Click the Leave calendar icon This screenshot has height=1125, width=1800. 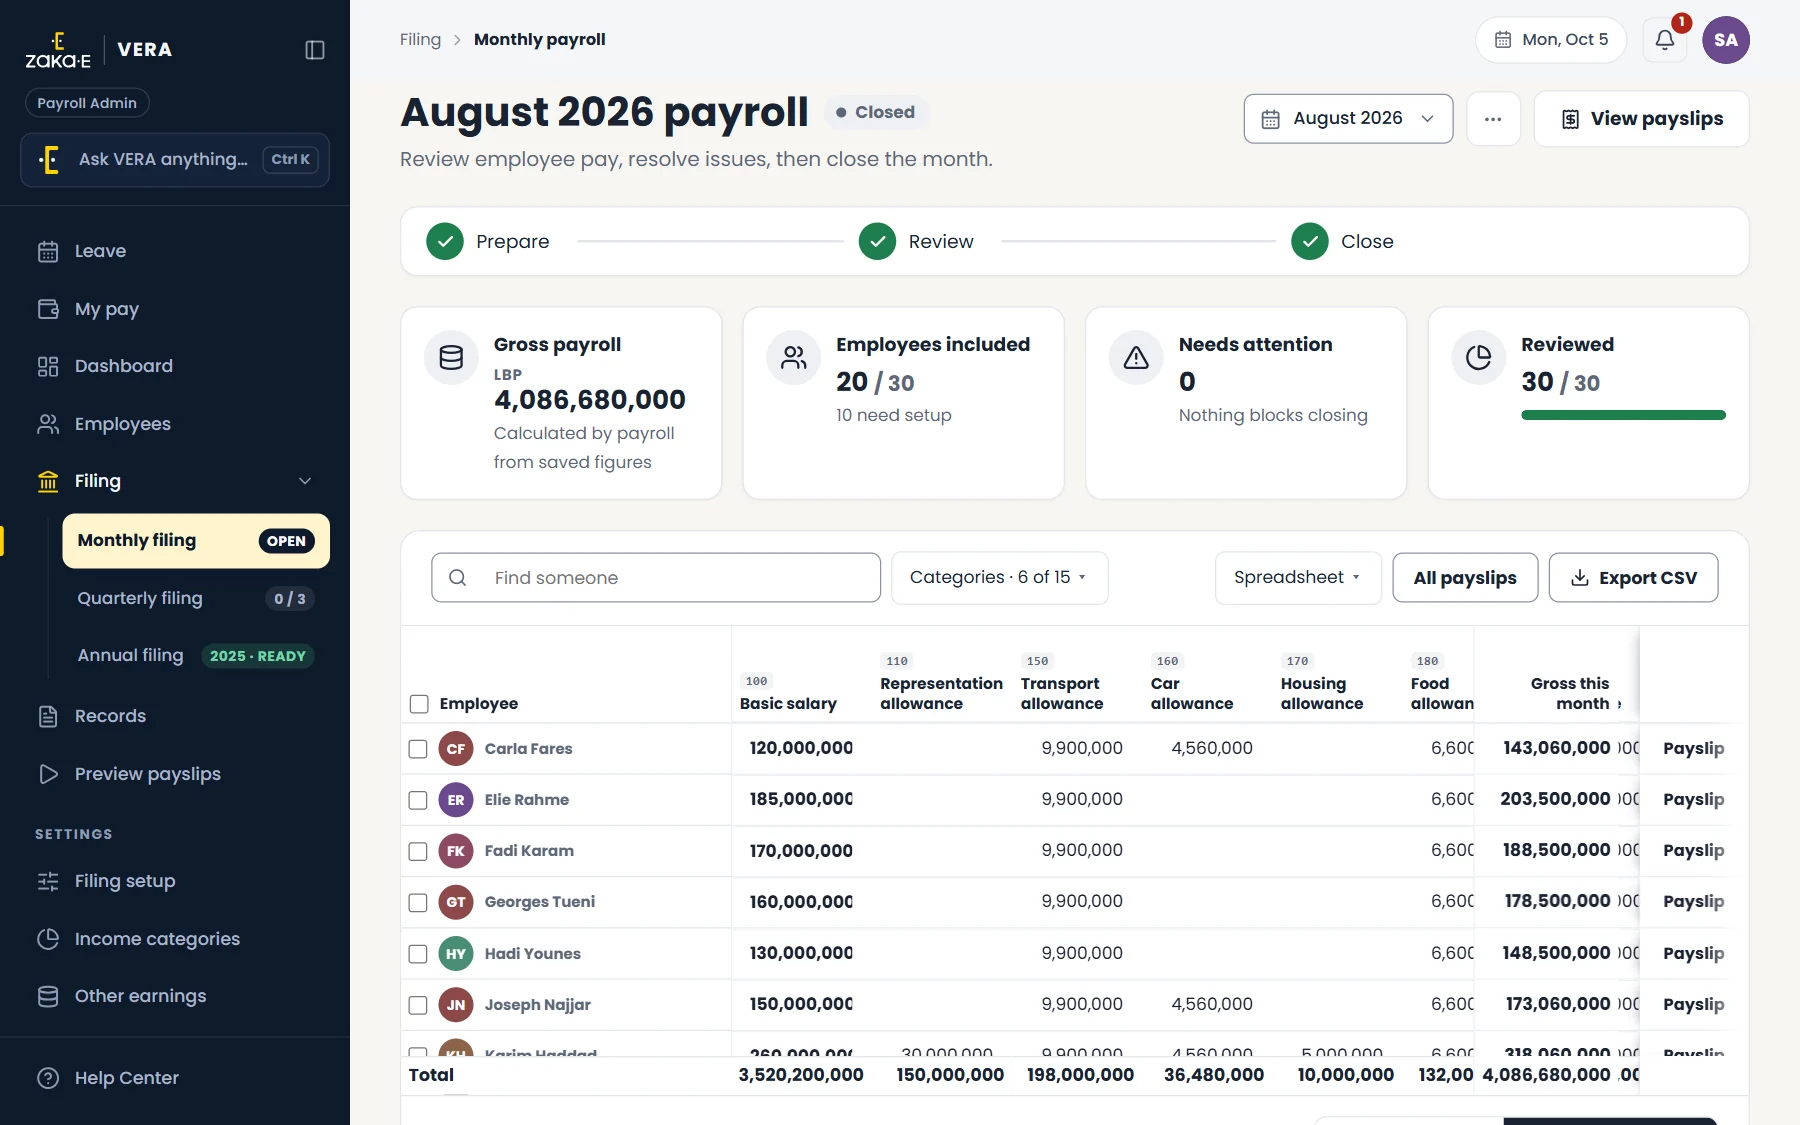click(48, 251)
